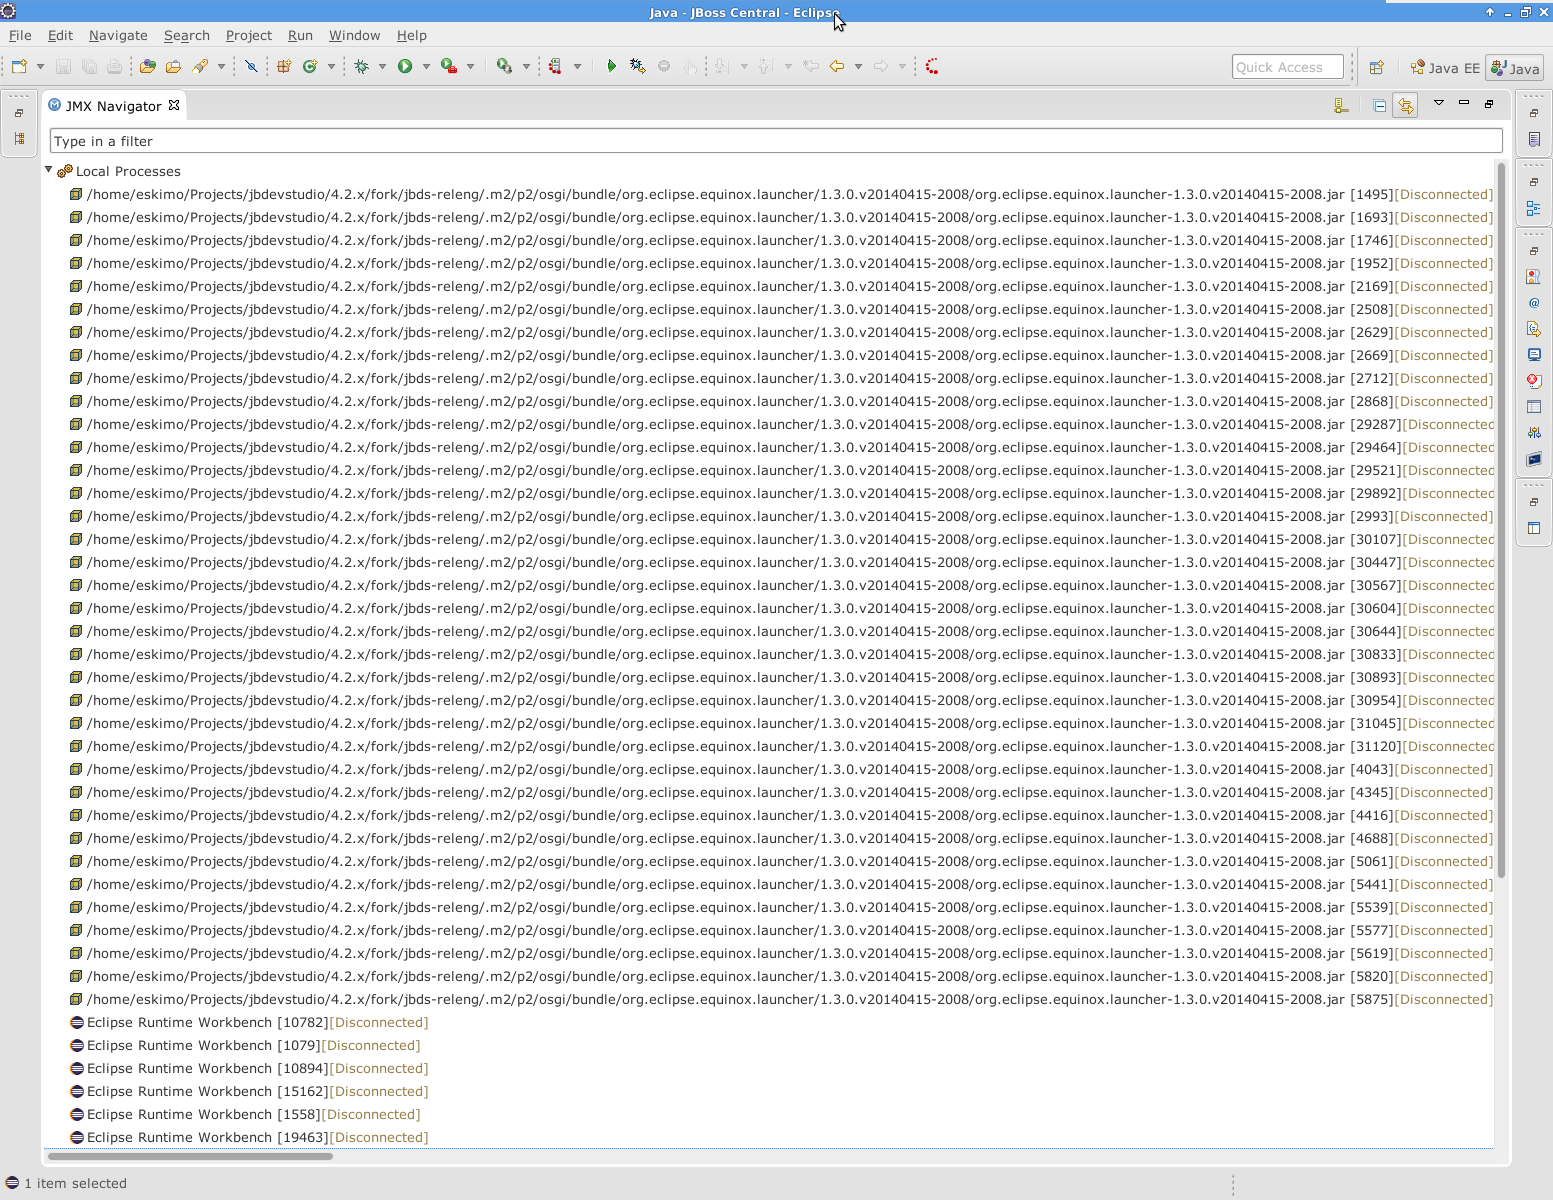Click the server launch toolbar icon
This screenshot has height=1200, width=1553.
point(556,67)
